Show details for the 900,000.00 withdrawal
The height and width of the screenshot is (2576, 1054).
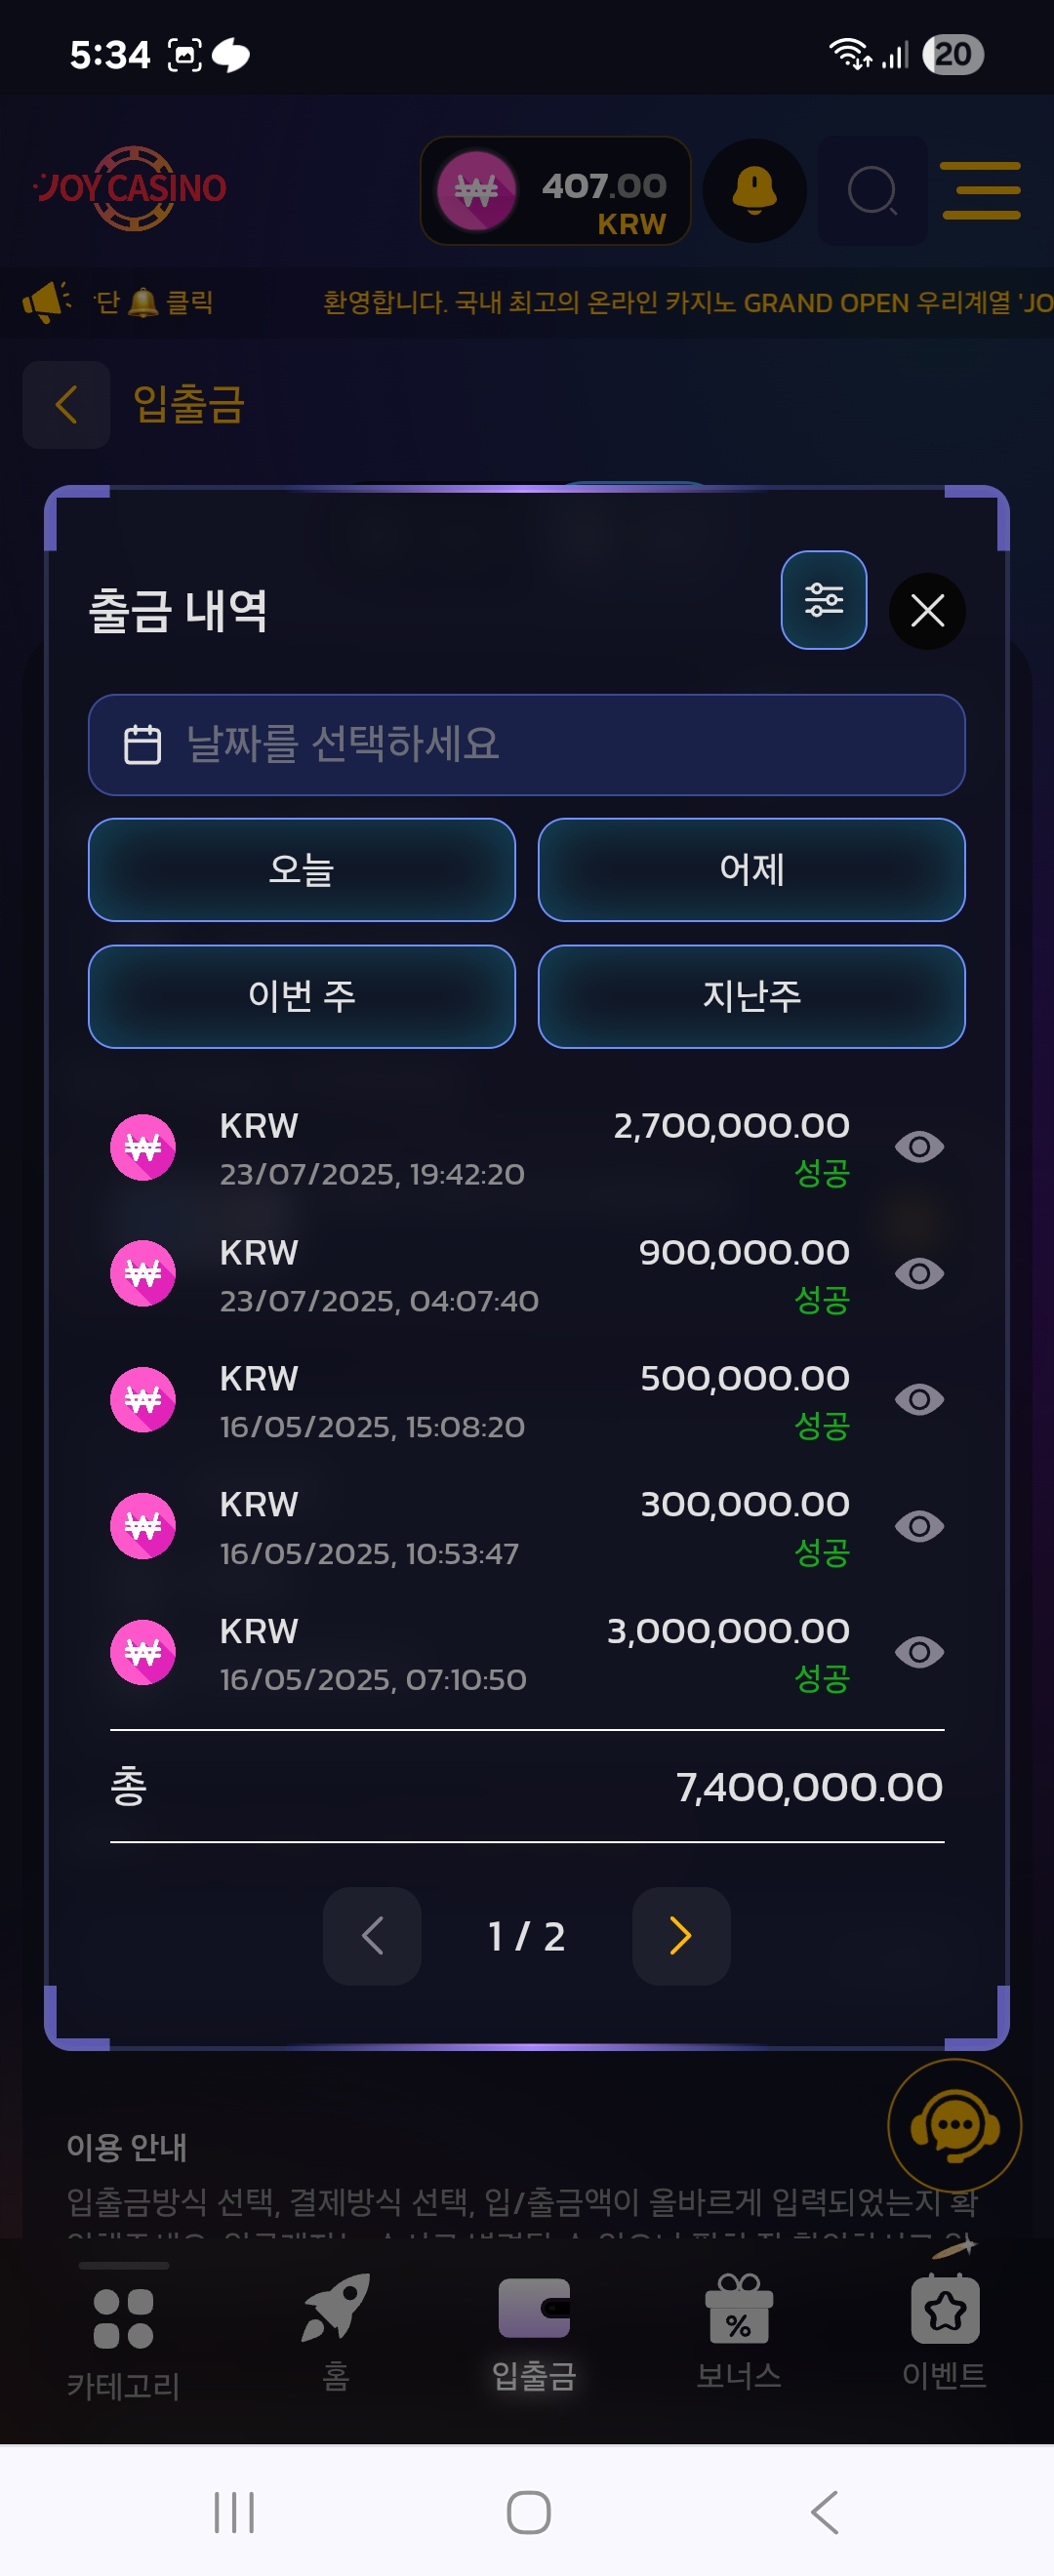tap(919, 1273)
